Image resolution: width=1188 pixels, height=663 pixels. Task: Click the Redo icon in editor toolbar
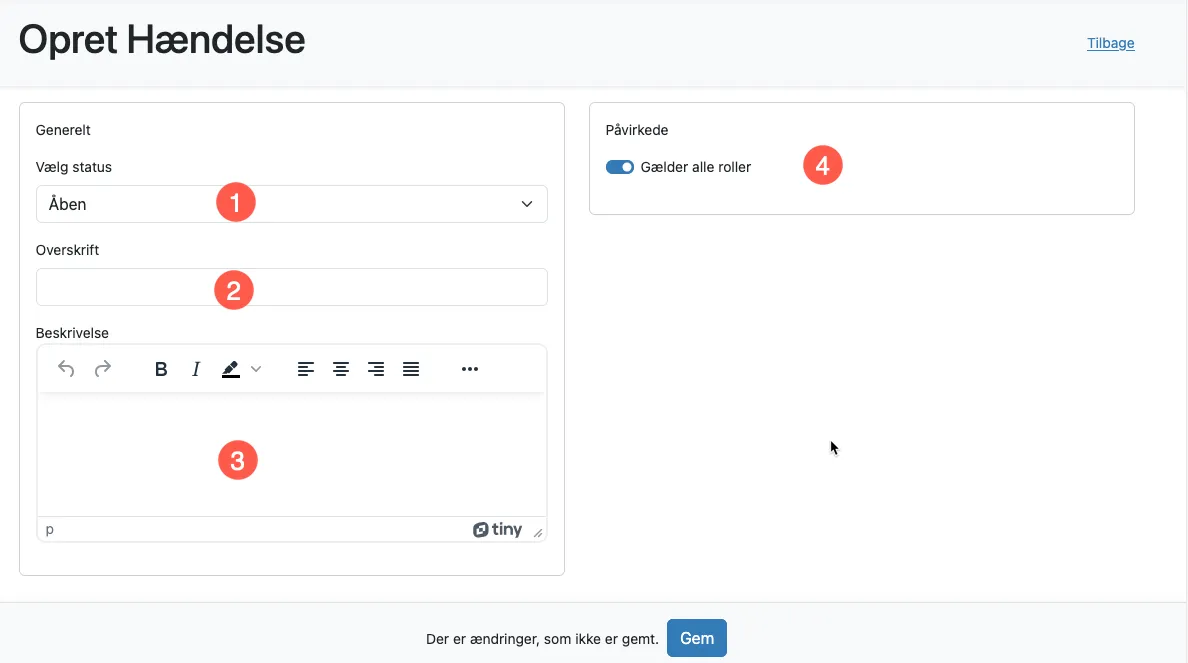point(102,369)
